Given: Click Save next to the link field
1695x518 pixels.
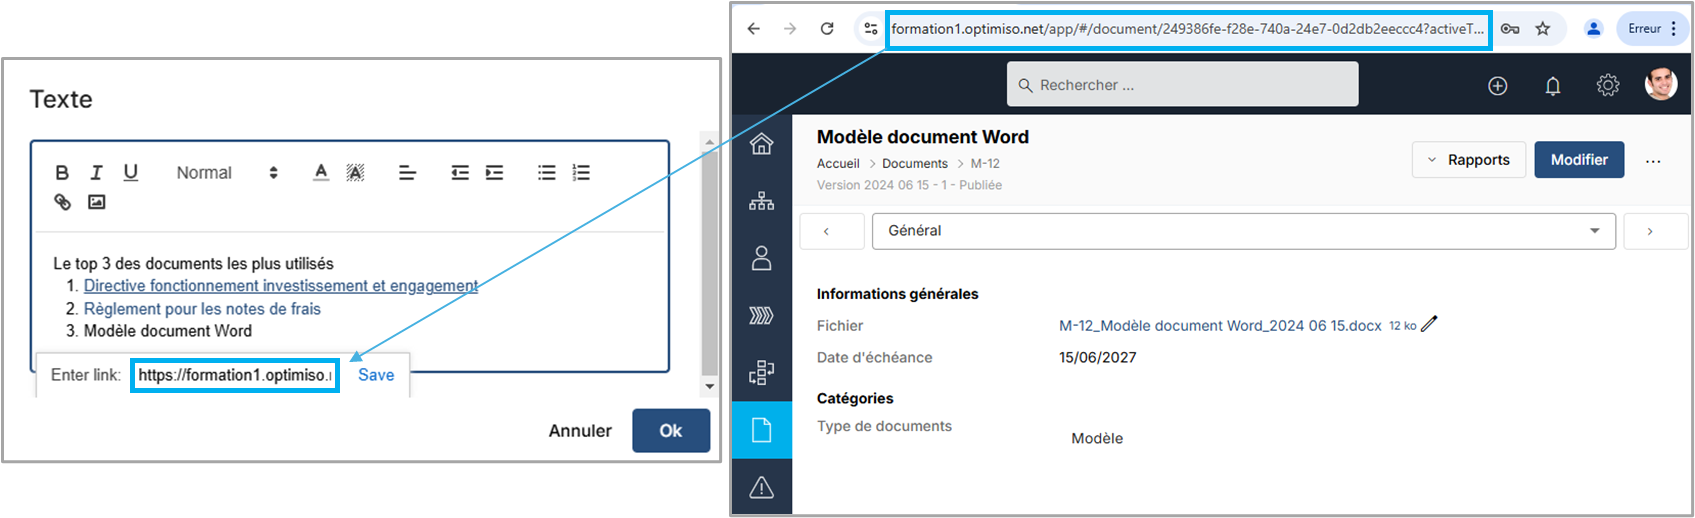Looking at the screenshot, I should click(376, 375).
